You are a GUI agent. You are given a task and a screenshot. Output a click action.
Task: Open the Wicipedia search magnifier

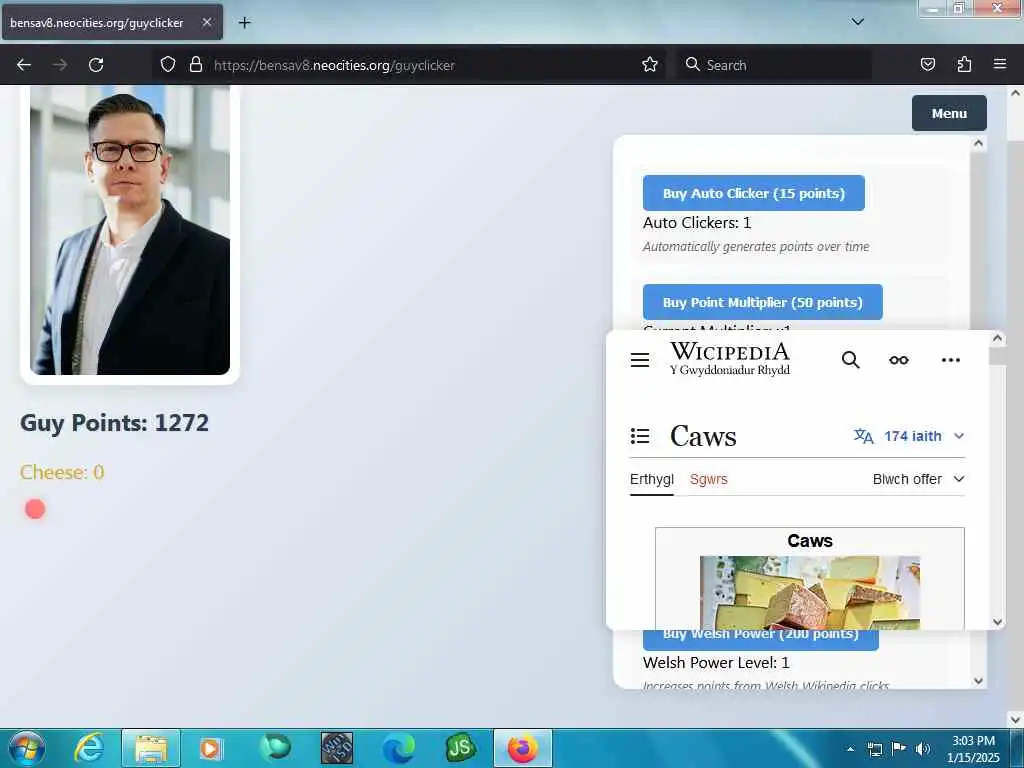[x=850, y=360]
